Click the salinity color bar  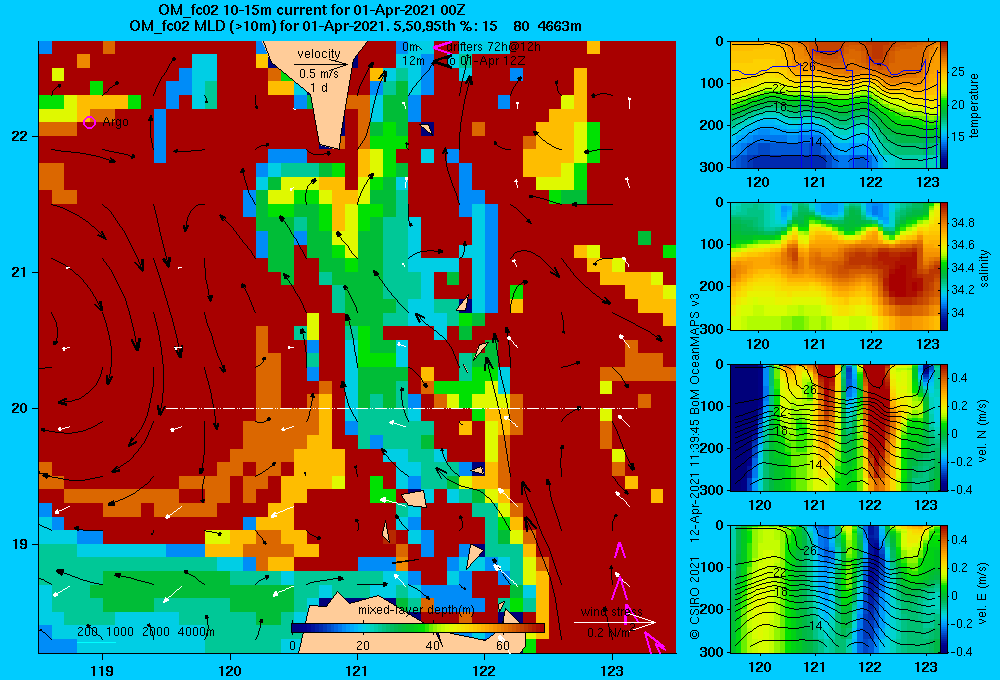pos(944,266)
